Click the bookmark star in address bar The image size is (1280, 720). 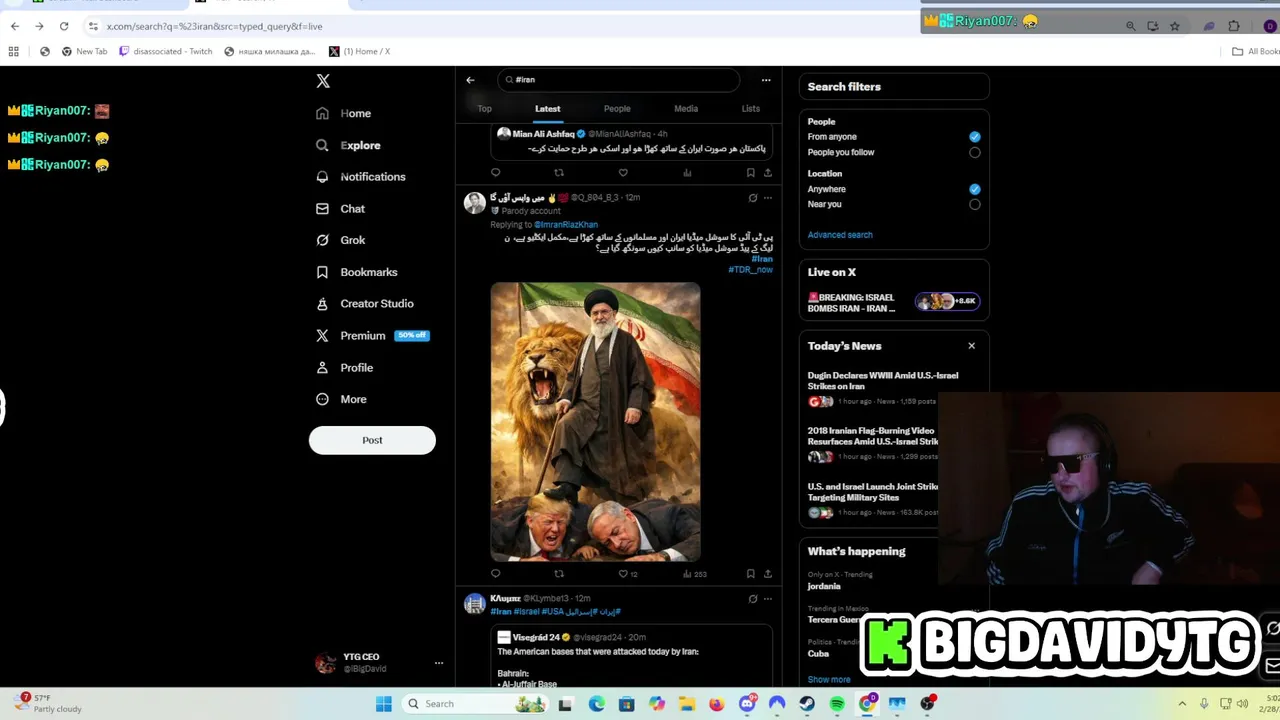1175,26
